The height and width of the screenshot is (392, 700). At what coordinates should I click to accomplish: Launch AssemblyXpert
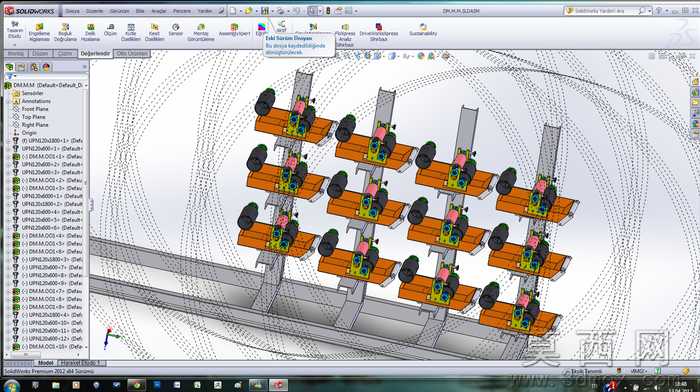pos(234,30)
